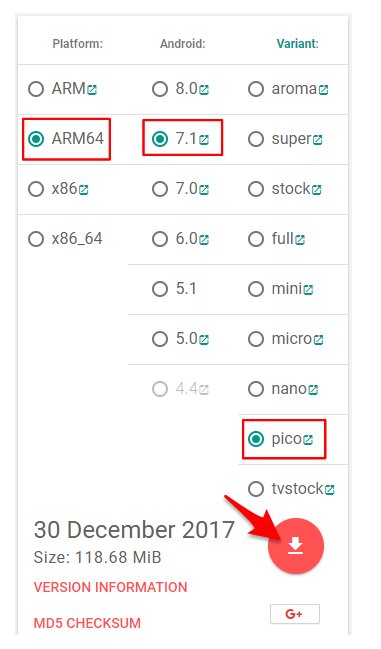Select Android 5.1 radio option
The width and height of the screenshot is (381, 649).
click(160, 289)
